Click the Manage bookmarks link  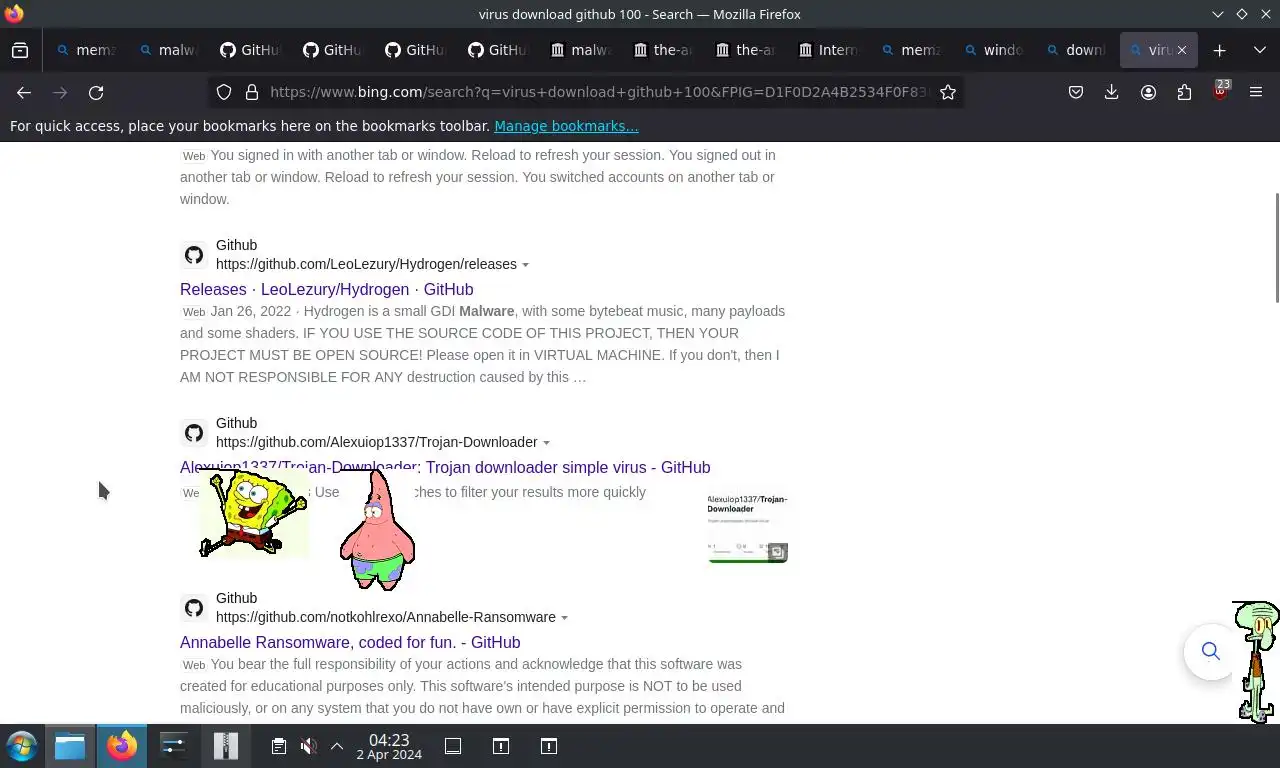click(566, 126)
